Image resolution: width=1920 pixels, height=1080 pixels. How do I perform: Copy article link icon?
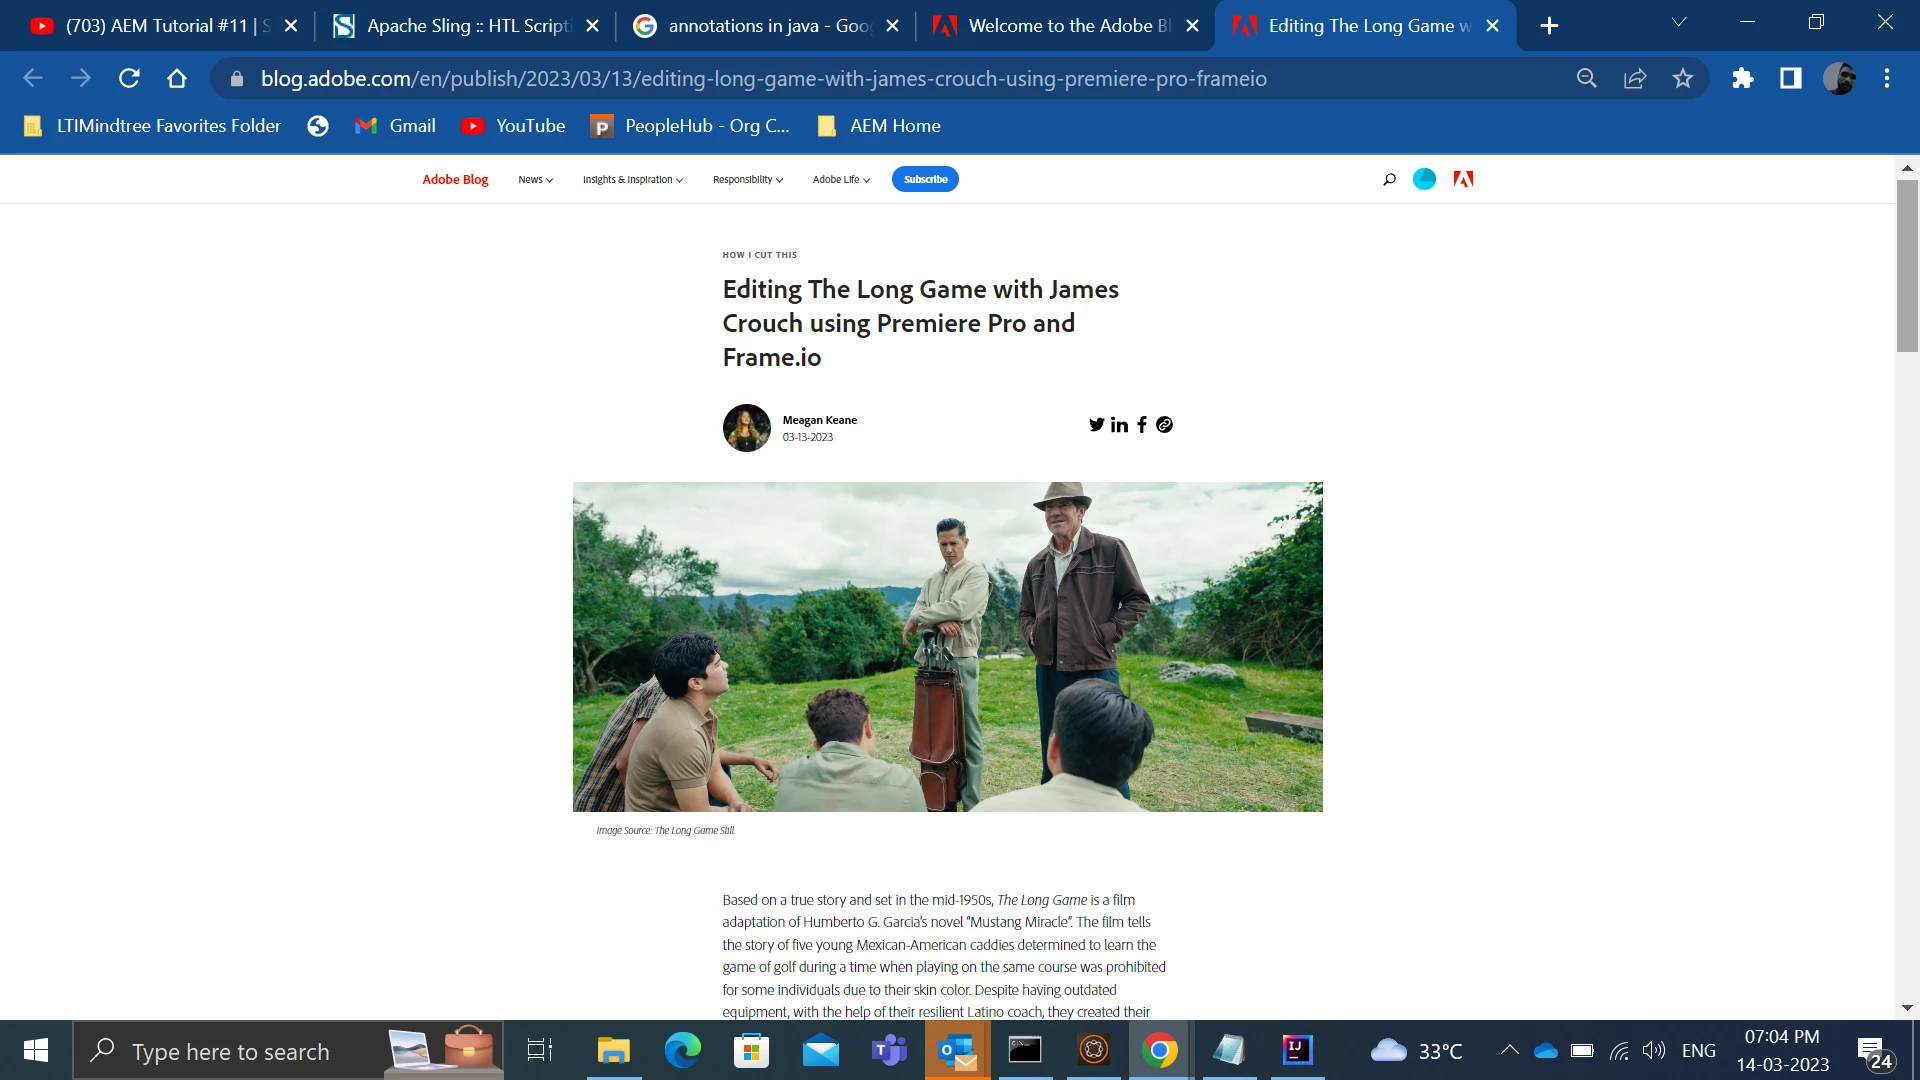(1164, 425)
